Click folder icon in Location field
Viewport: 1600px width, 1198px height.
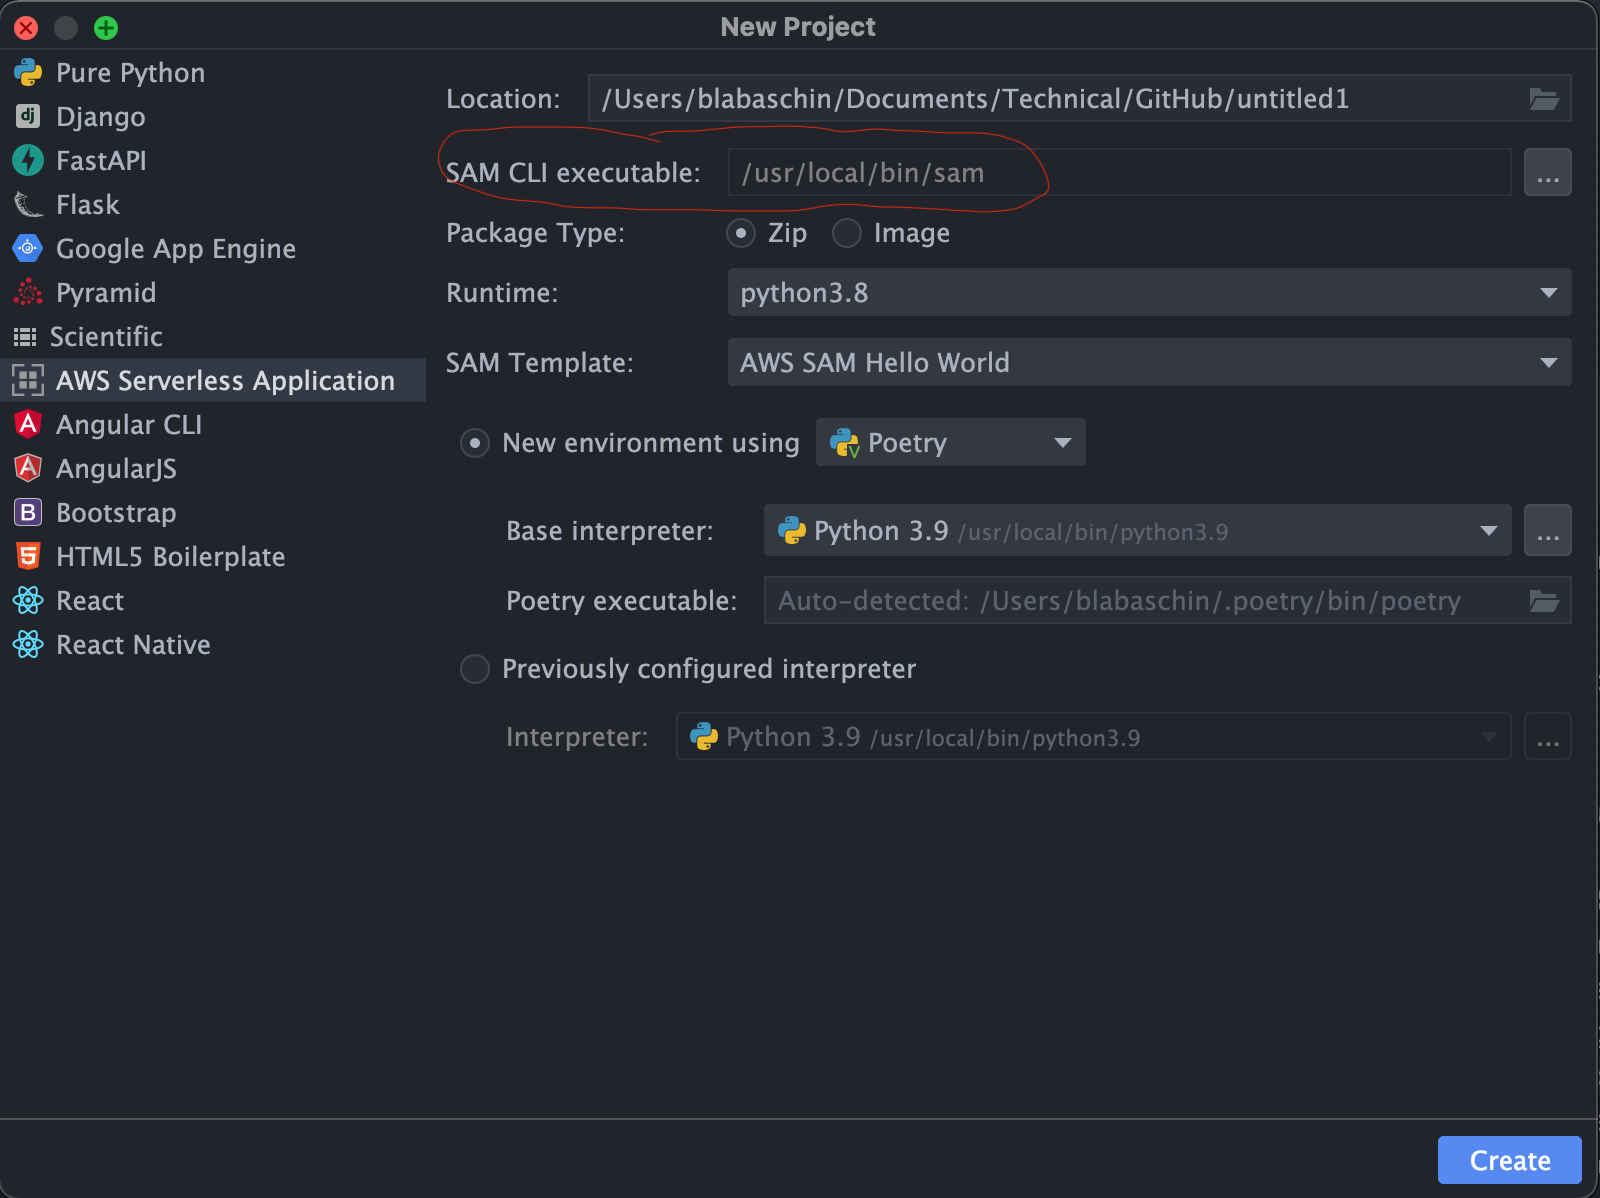pyautogui.click(x=1544, y=99)
